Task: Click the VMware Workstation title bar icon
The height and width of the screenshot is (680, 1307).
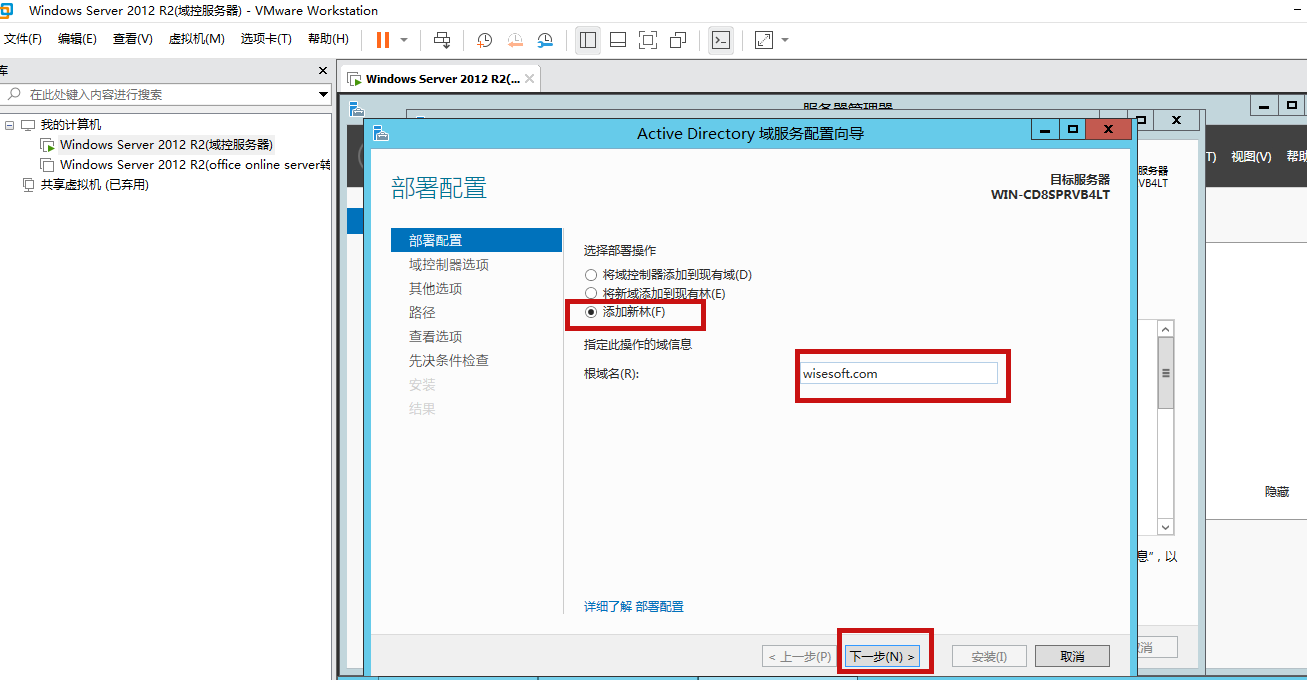Action: 6,11
